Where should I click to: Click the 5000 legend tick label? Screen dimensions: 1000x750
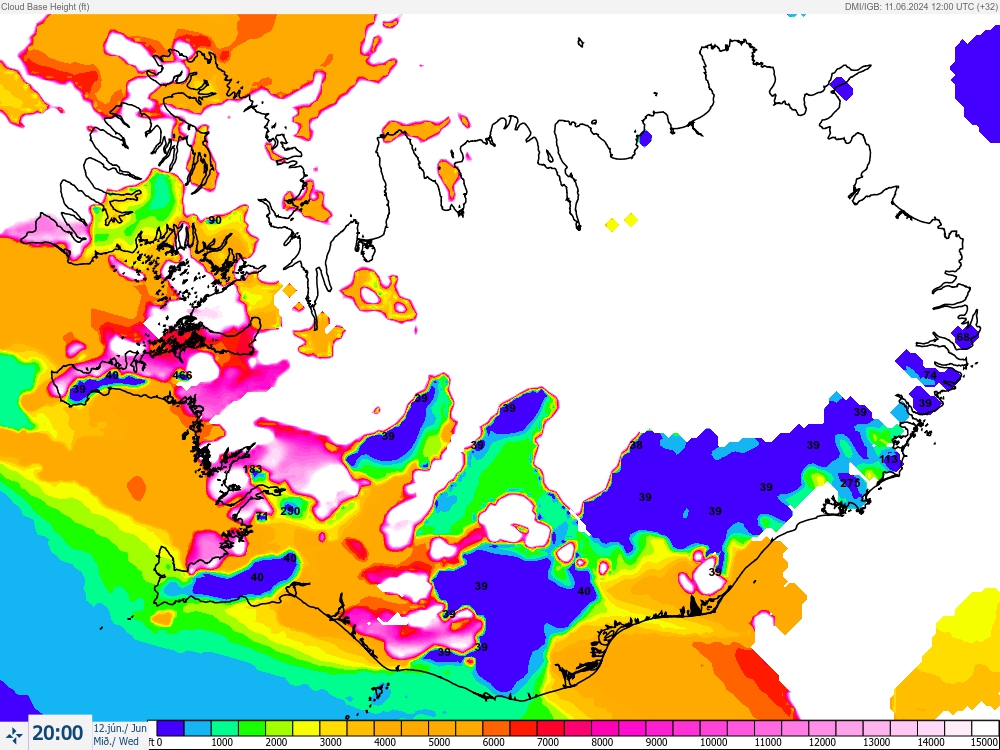(441, 742)
